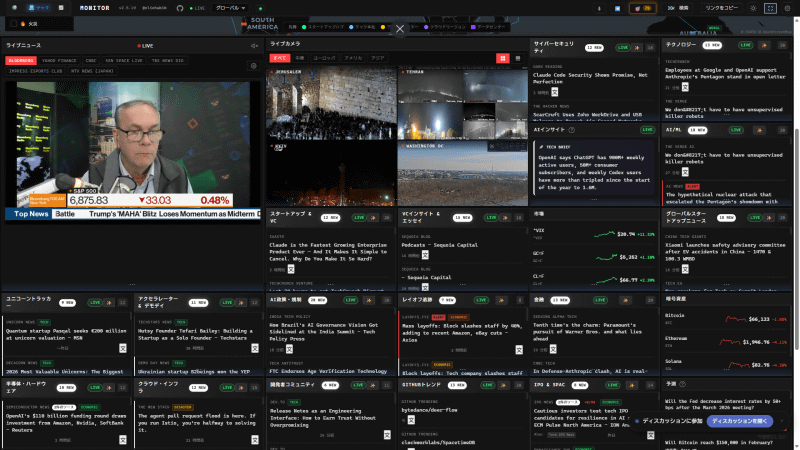Open bytedance/deer-flow GitHub trending link
The height and width of the screenshot is (450, 800).
[x=429, y=410]
